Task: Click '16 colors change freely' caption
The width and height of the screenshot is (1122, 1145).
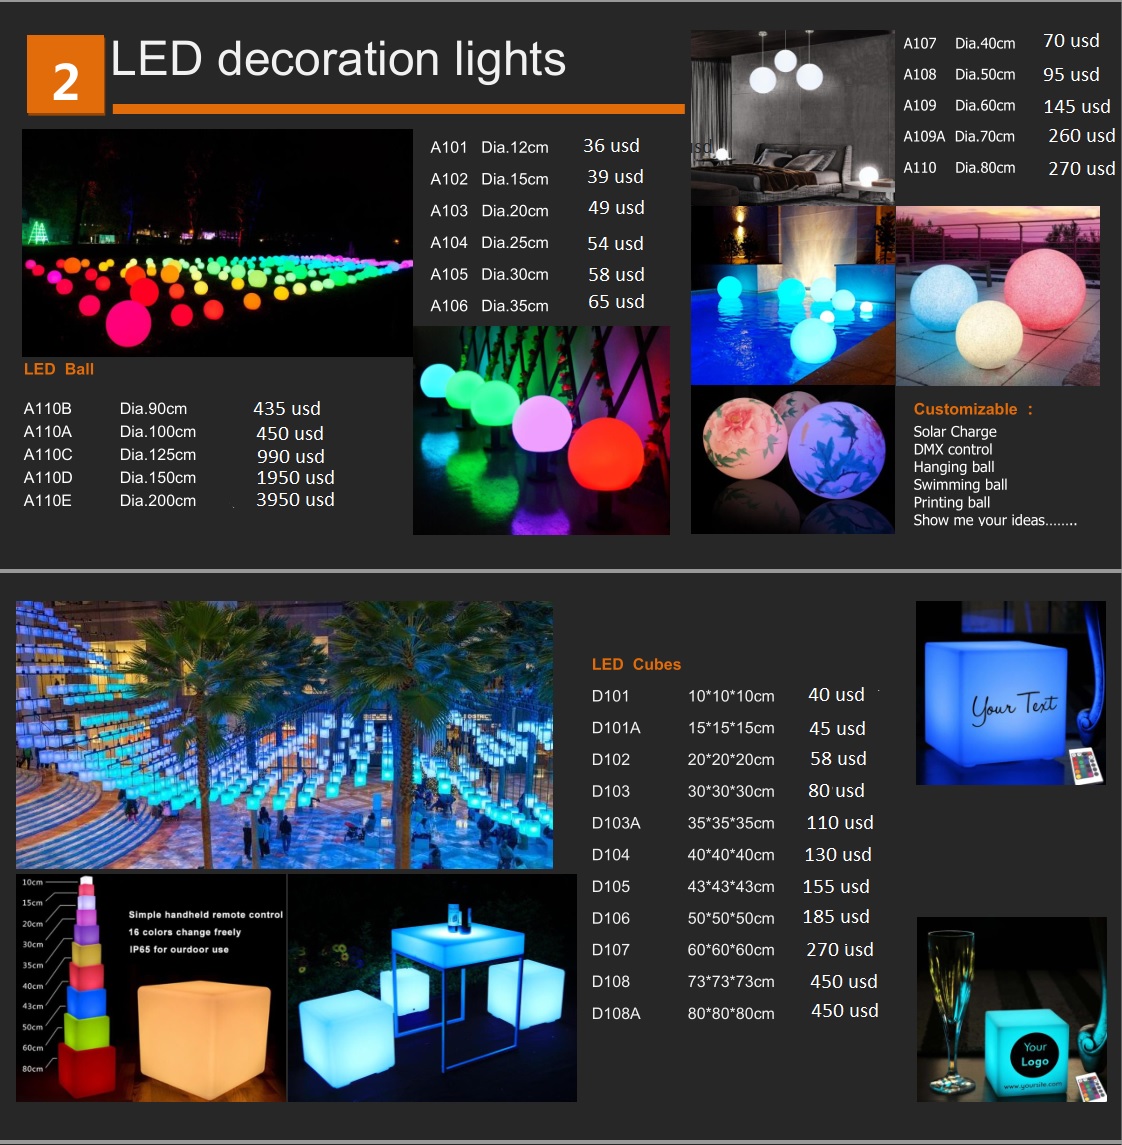Action: tap(185, 932)
